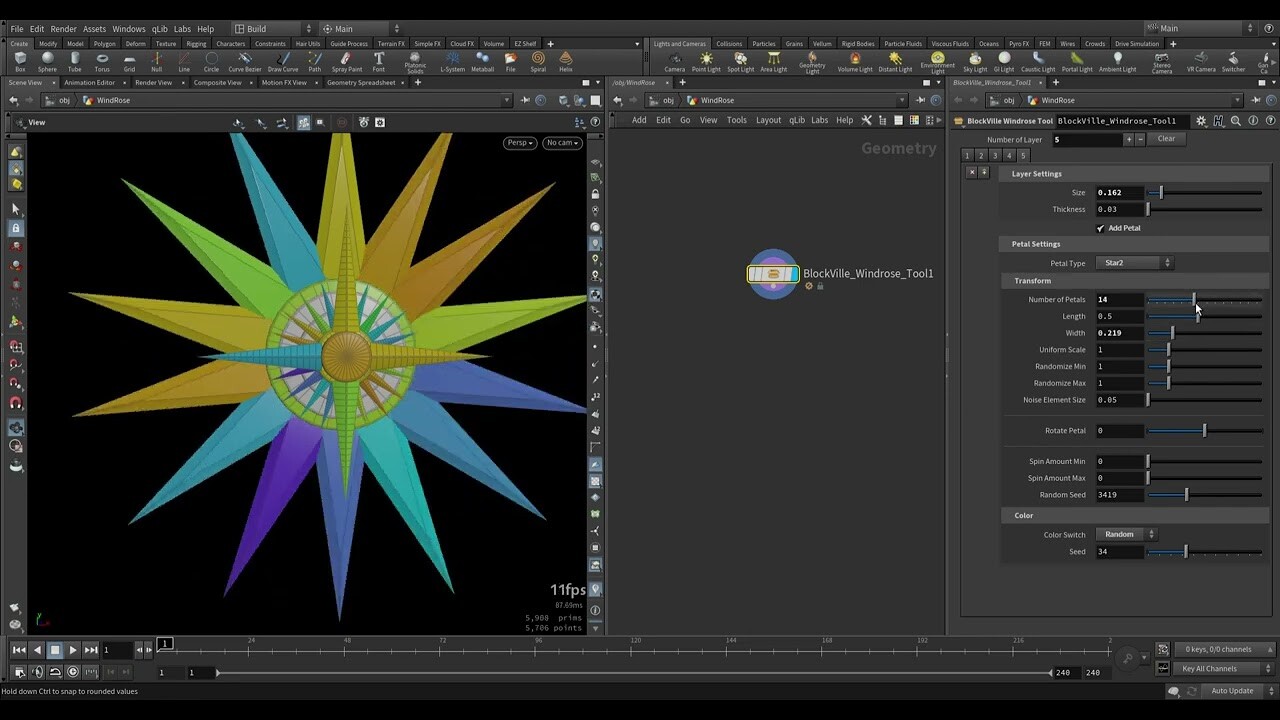Toggle Auto Update in the bottom right corner

pos(1232,690)
